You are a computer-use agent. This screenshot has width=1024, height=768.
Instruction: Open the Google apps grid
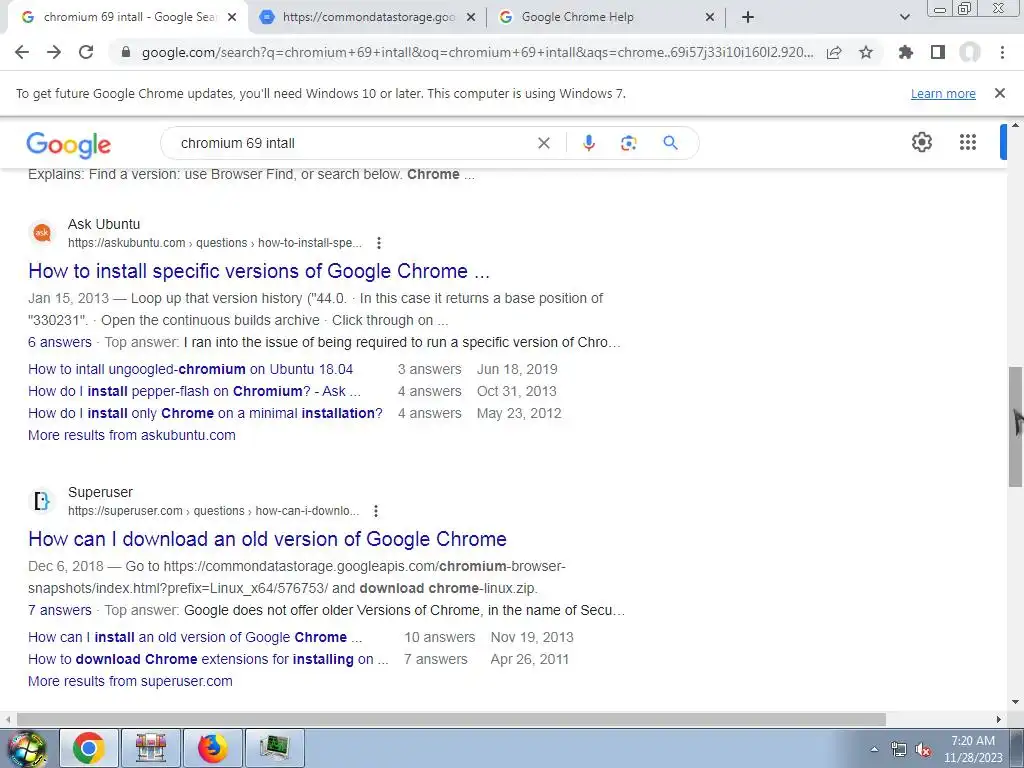tap(968, 142)
